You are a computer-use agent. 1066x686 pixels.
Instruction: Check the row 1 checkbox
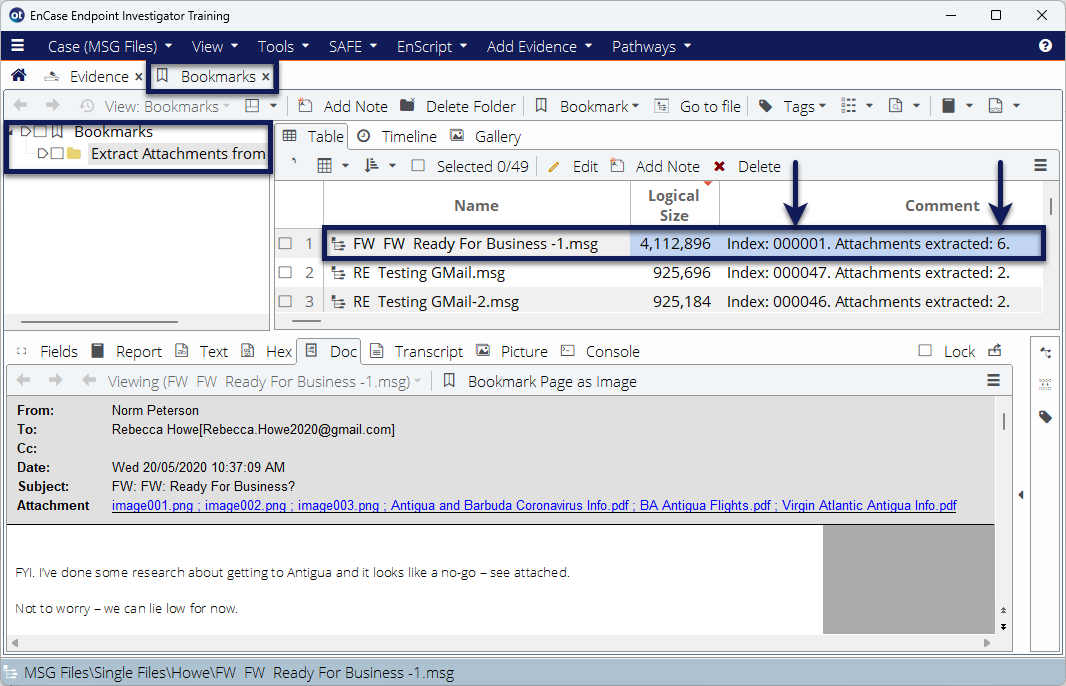click(286, 243)
